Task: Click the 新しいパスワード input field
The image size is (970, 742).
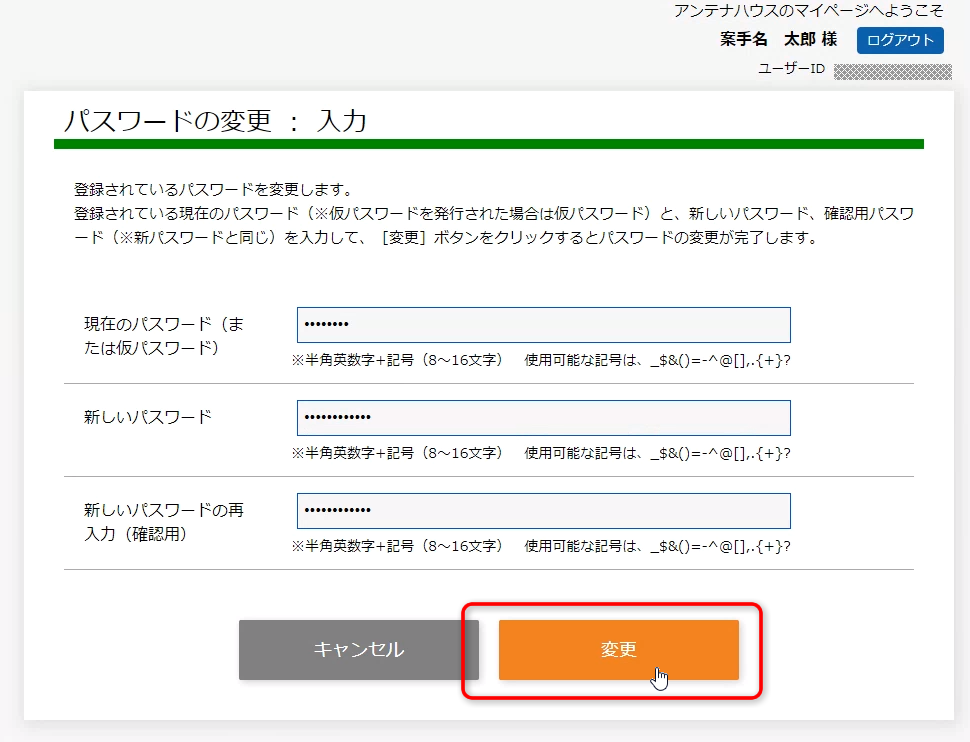Action: (543, 418)
